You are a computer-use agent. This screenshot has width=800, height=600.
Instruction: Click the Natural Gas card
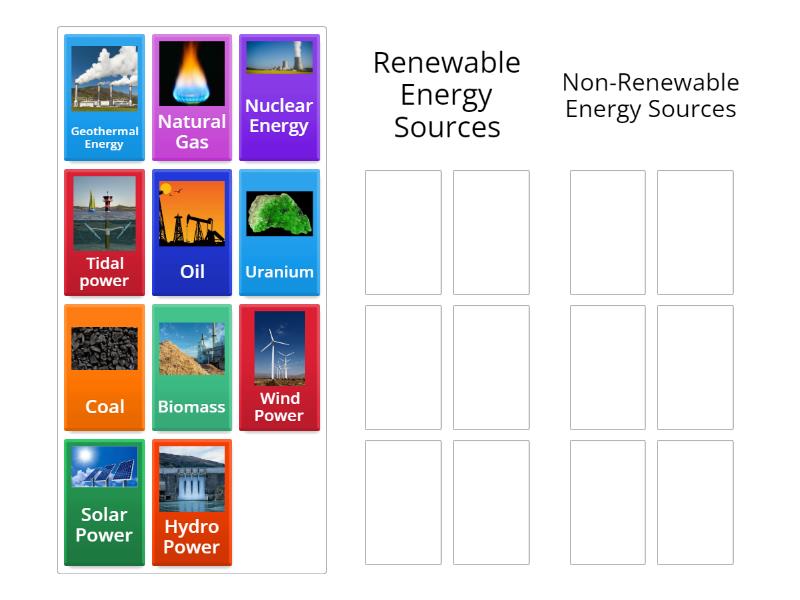[192, 96]
